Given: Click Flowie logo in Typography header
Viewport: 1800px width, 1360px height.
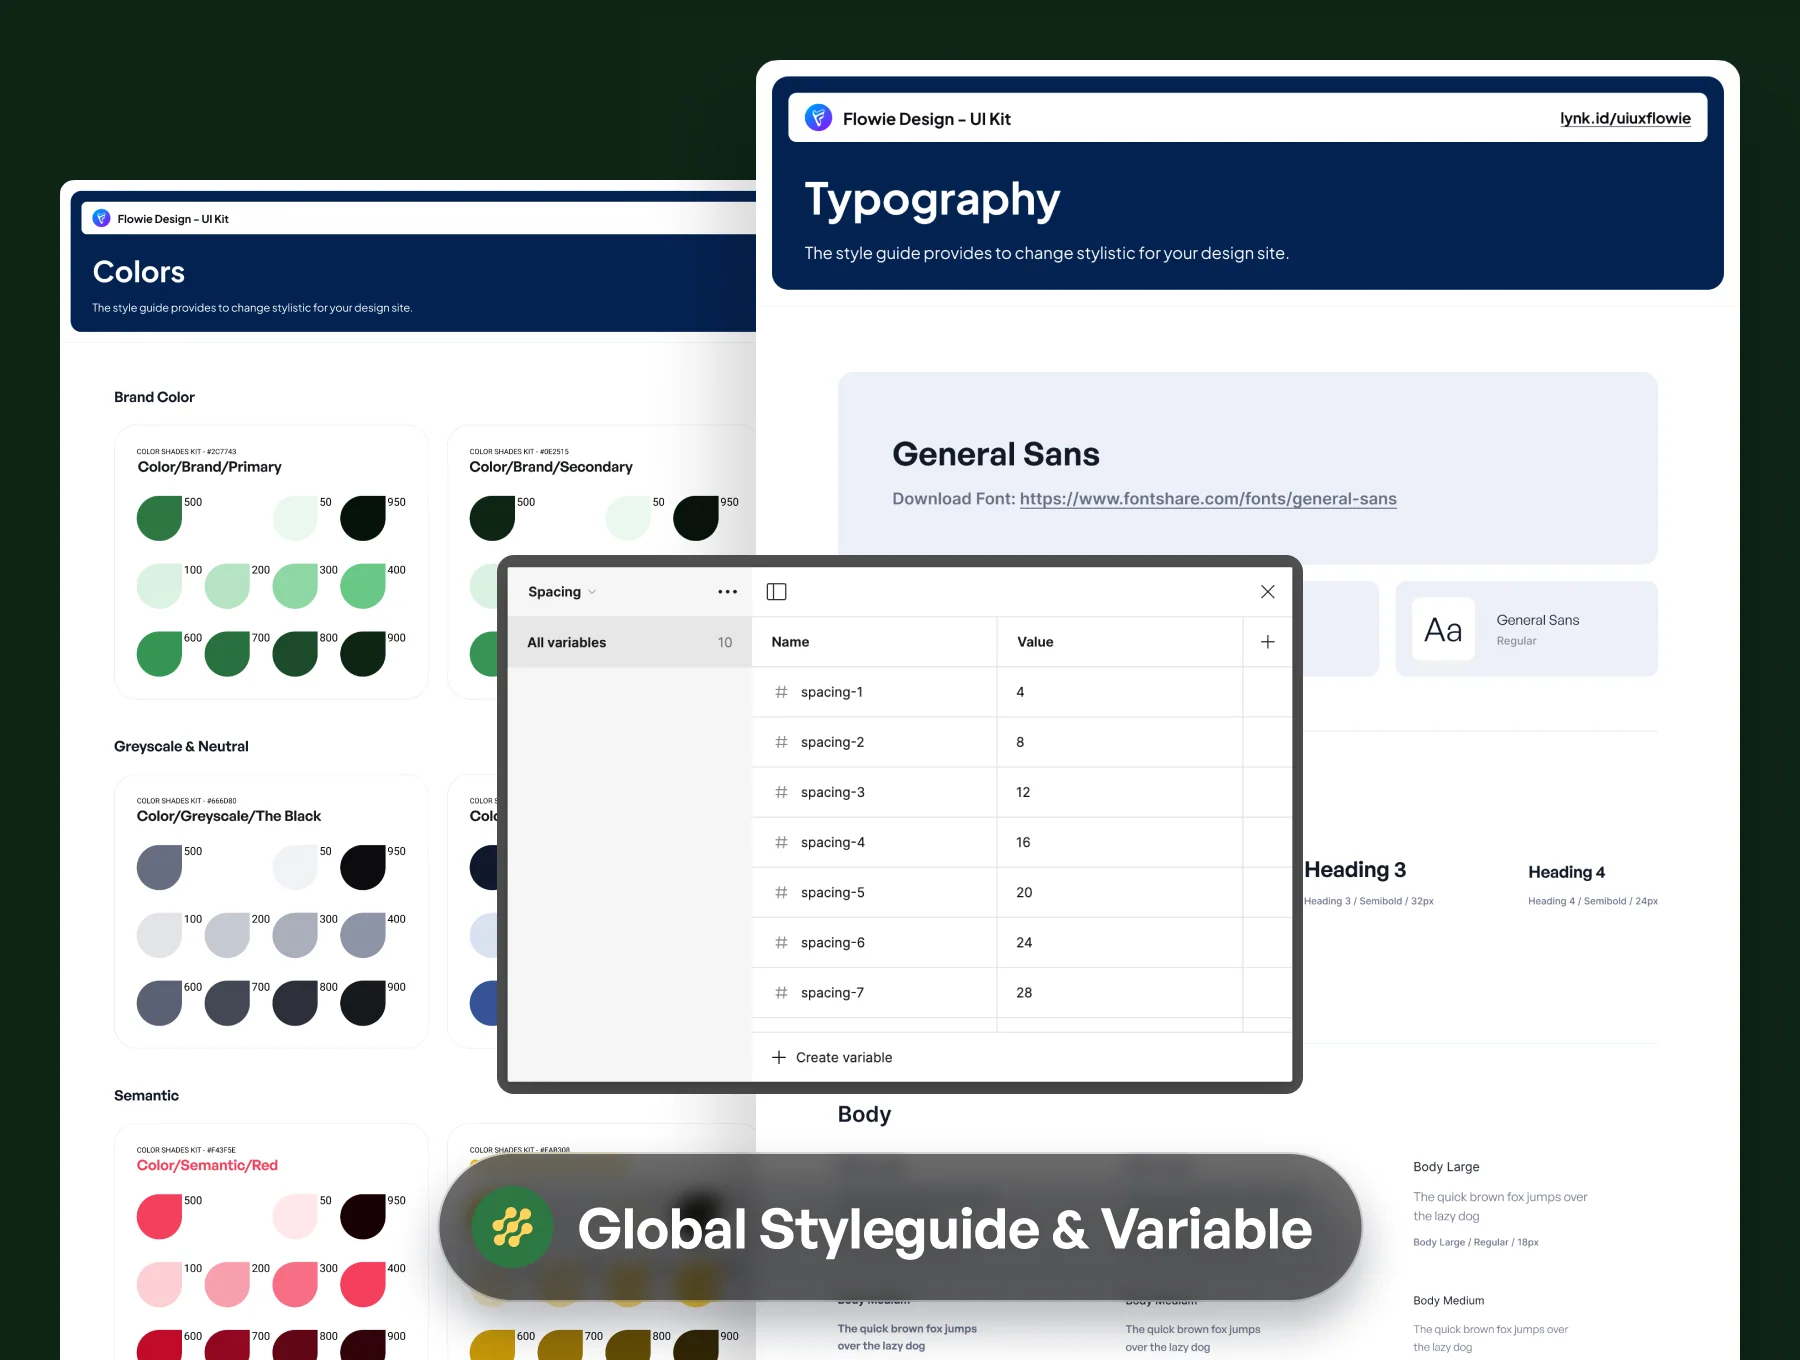Looking at the screenshot, I should [818, 118].
